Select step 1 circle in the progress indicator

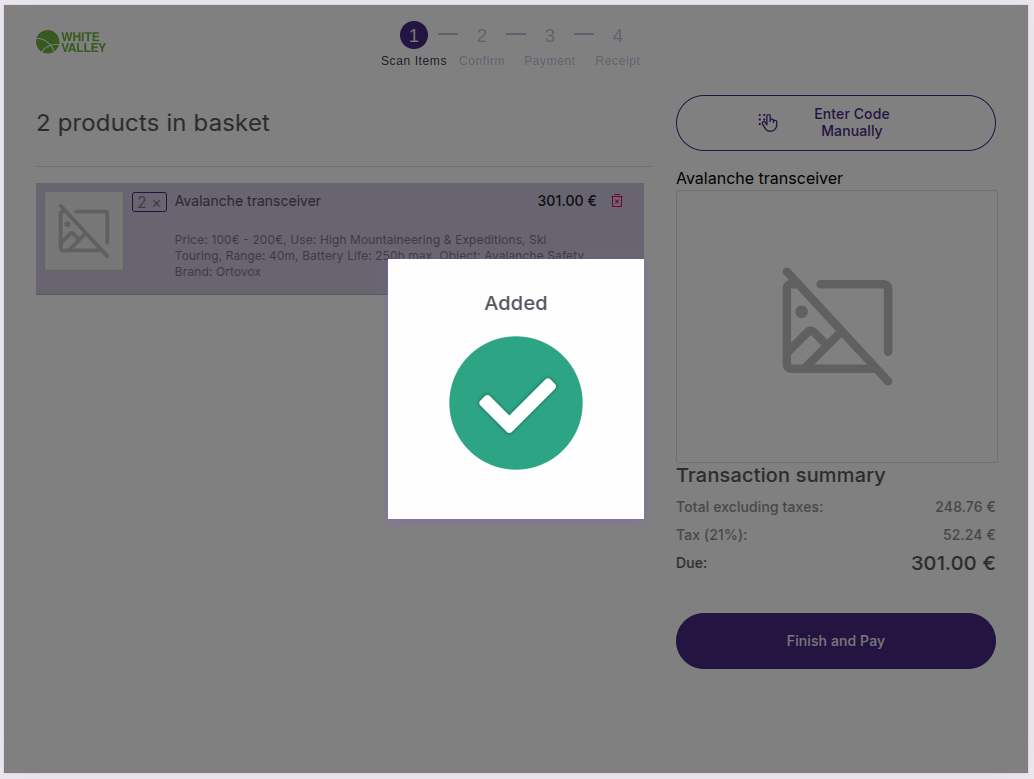[414, 36]
